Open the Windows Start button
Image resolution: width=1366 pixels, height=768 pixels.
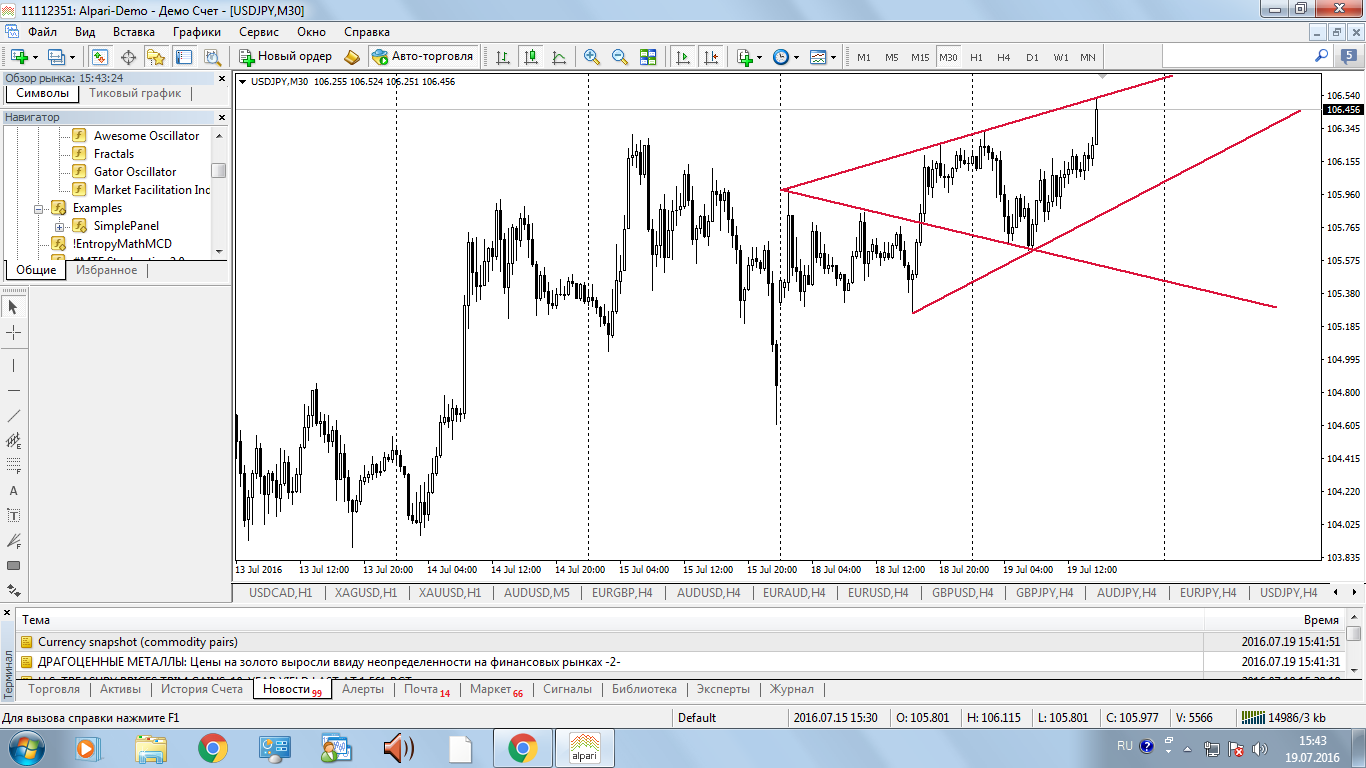coord(24,748)
